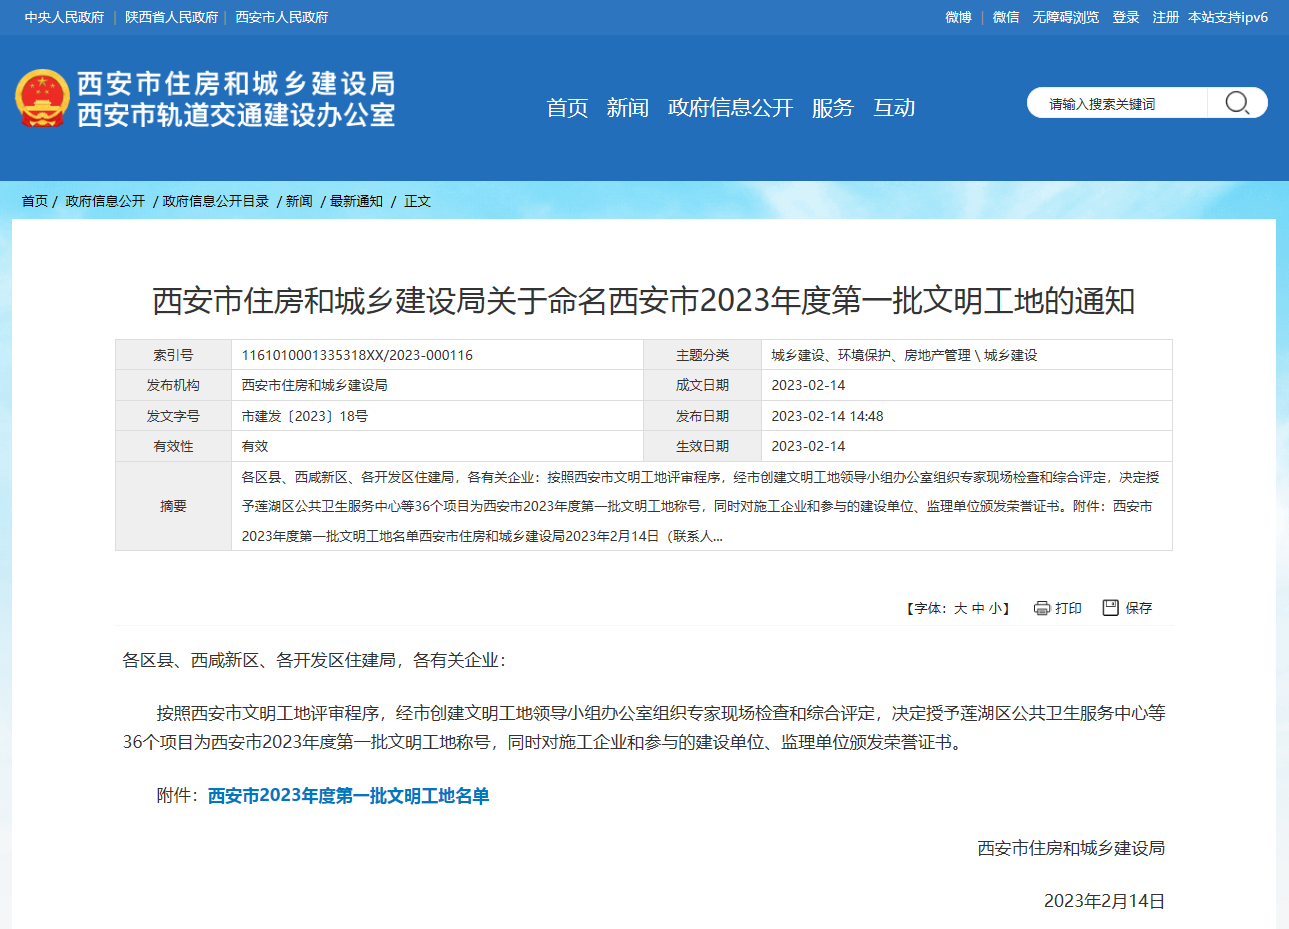Click 新闻 in the breadcrumb
The width and height of the screenshot is (1289, 929).
[x=299, y=201]
